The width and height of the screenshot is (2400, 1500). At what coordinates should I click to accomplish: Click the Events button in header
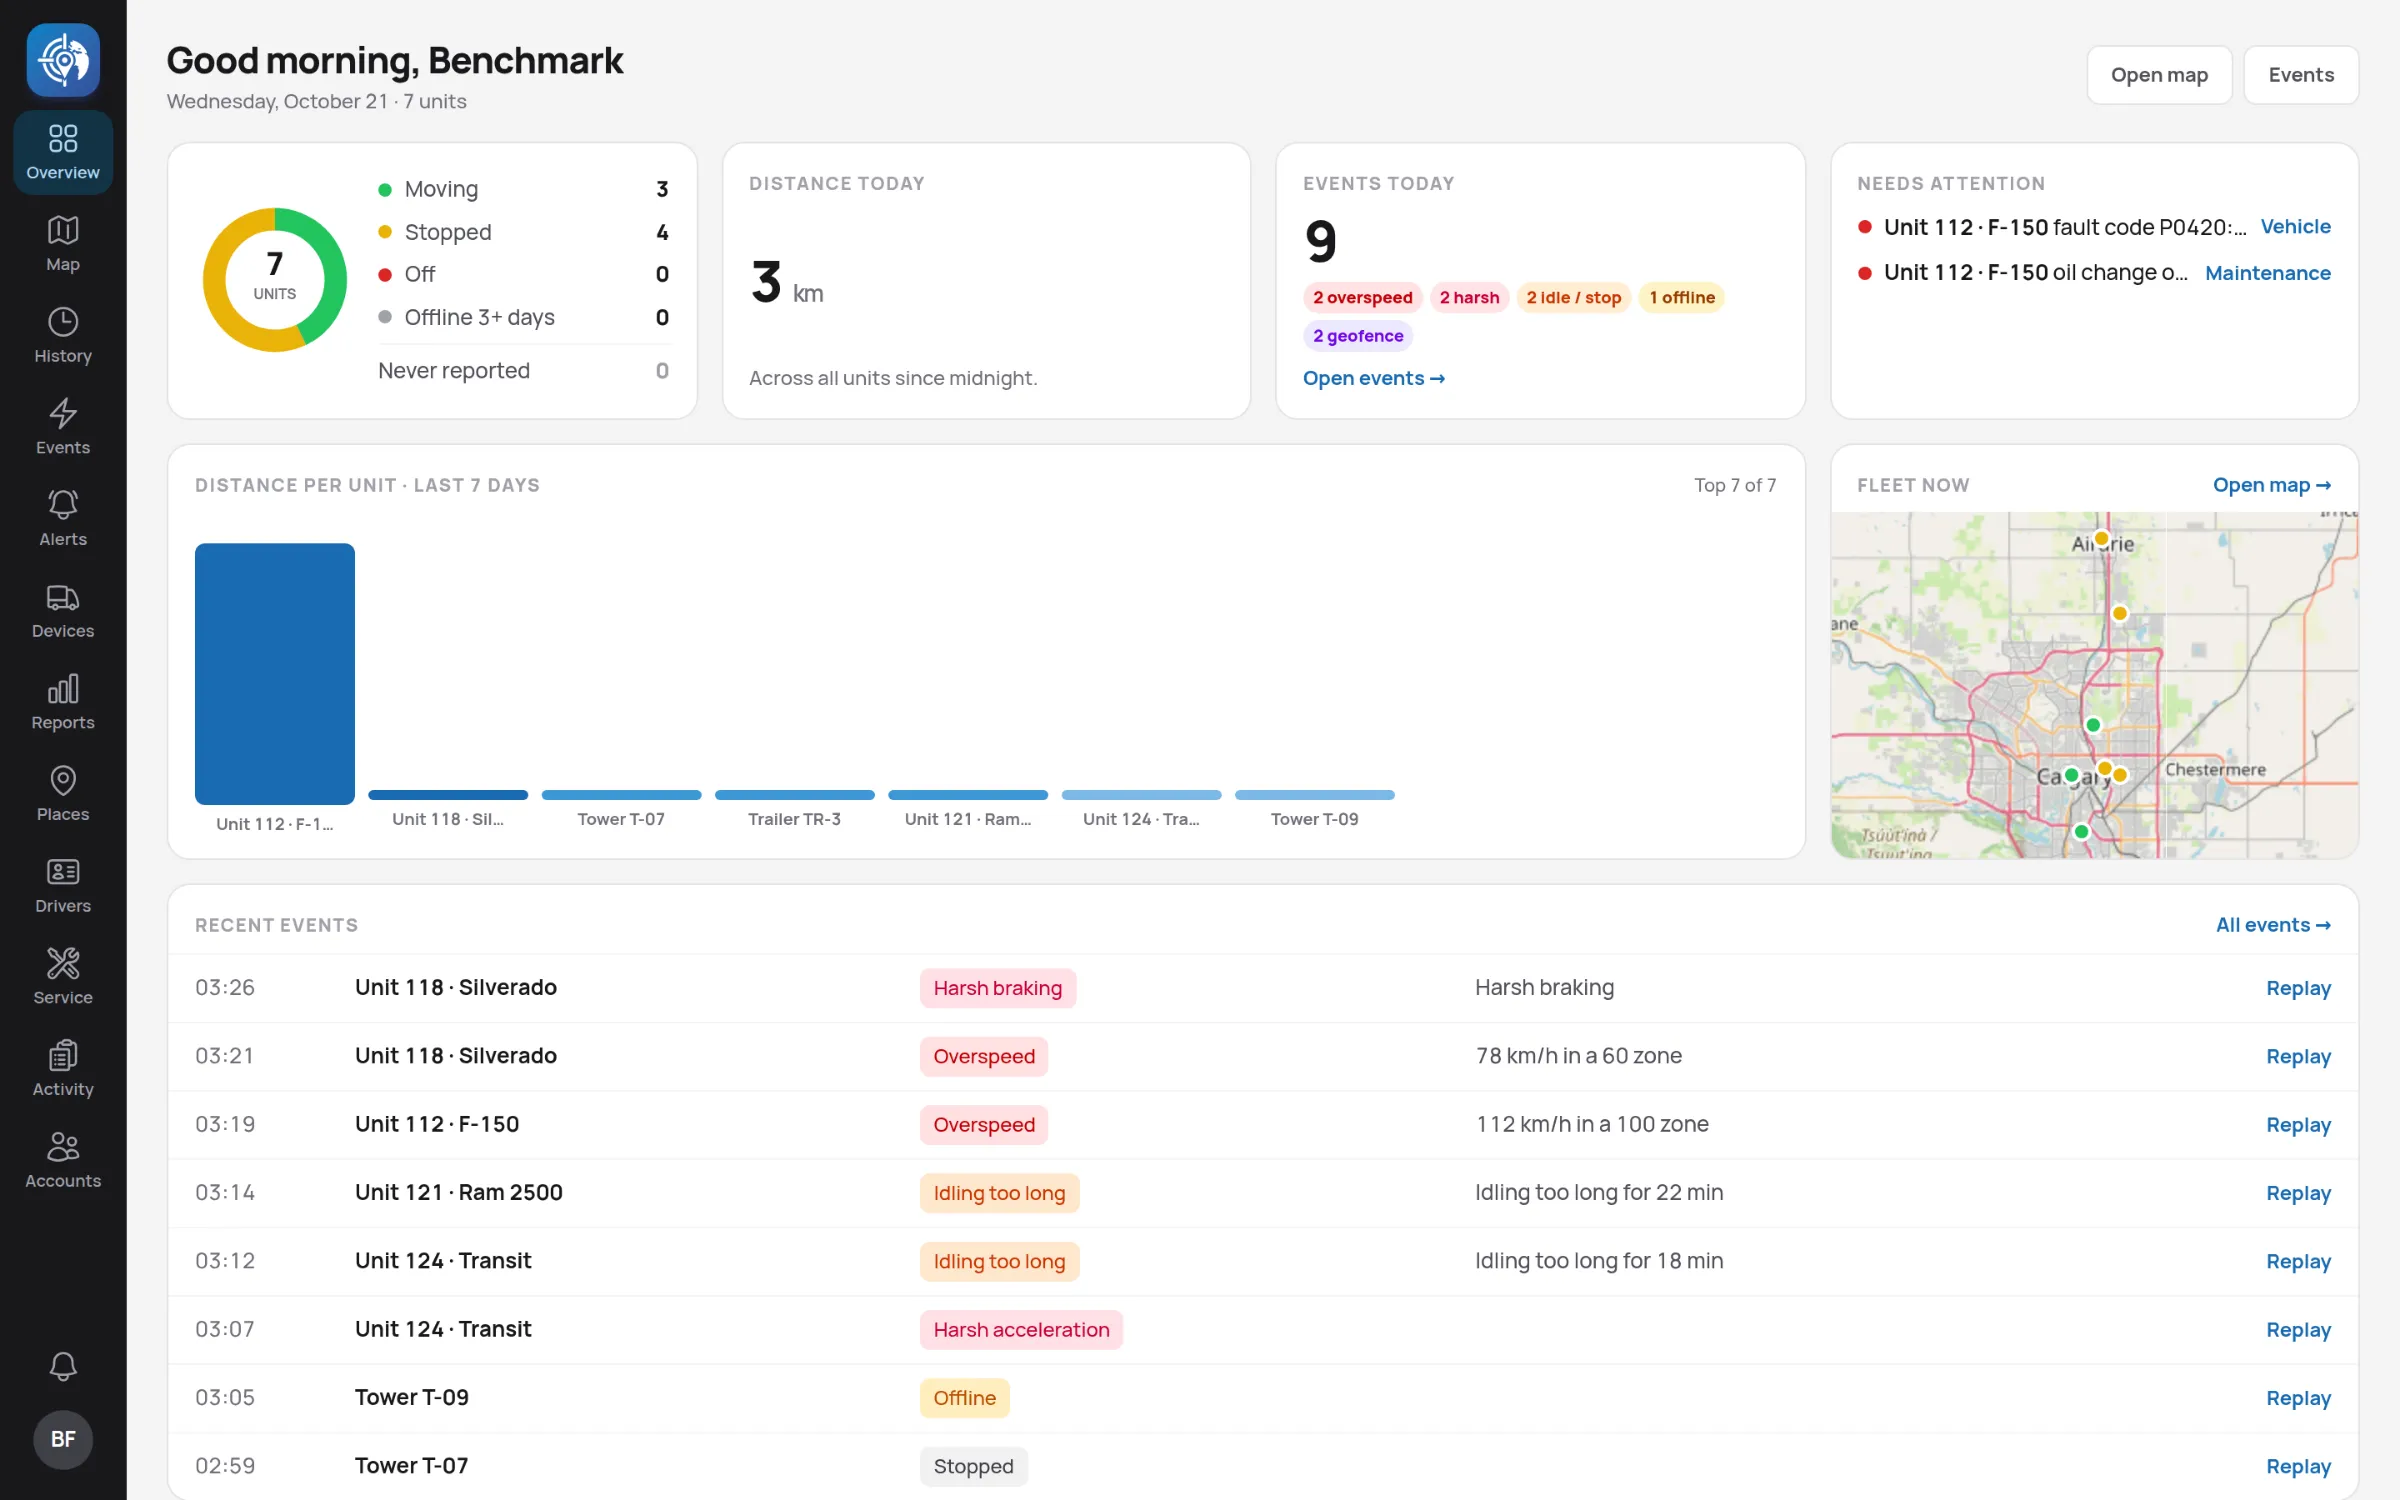(x=2301, y=75)
